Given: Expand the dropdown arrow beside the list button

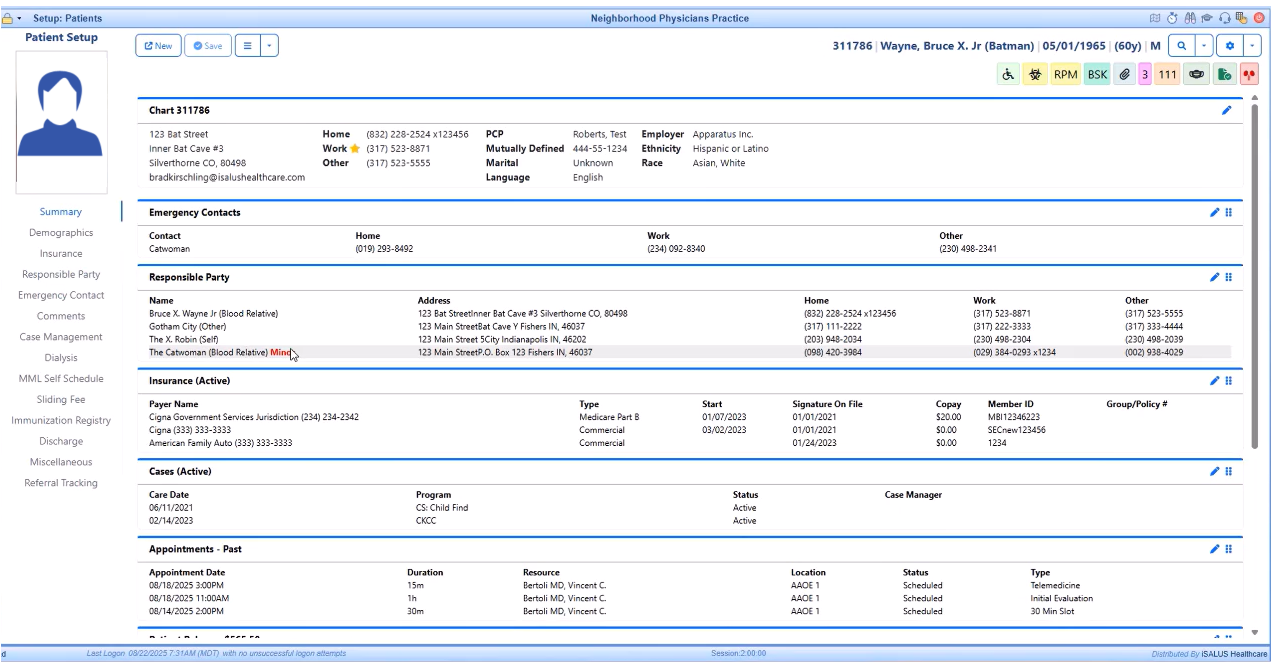Looking at the screenshot, I should tap(270, 46).
